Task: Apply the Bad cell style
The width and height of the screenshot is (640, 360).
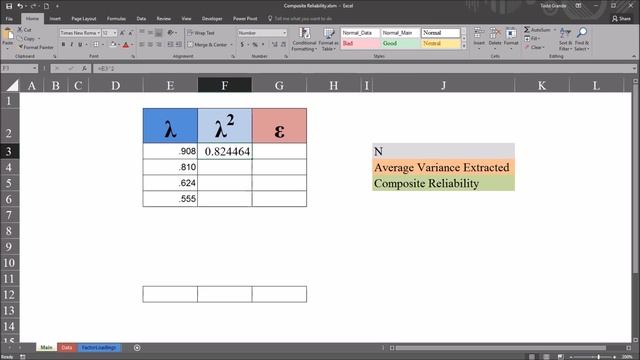Action: pyautogui.click(x=360, y=43)
